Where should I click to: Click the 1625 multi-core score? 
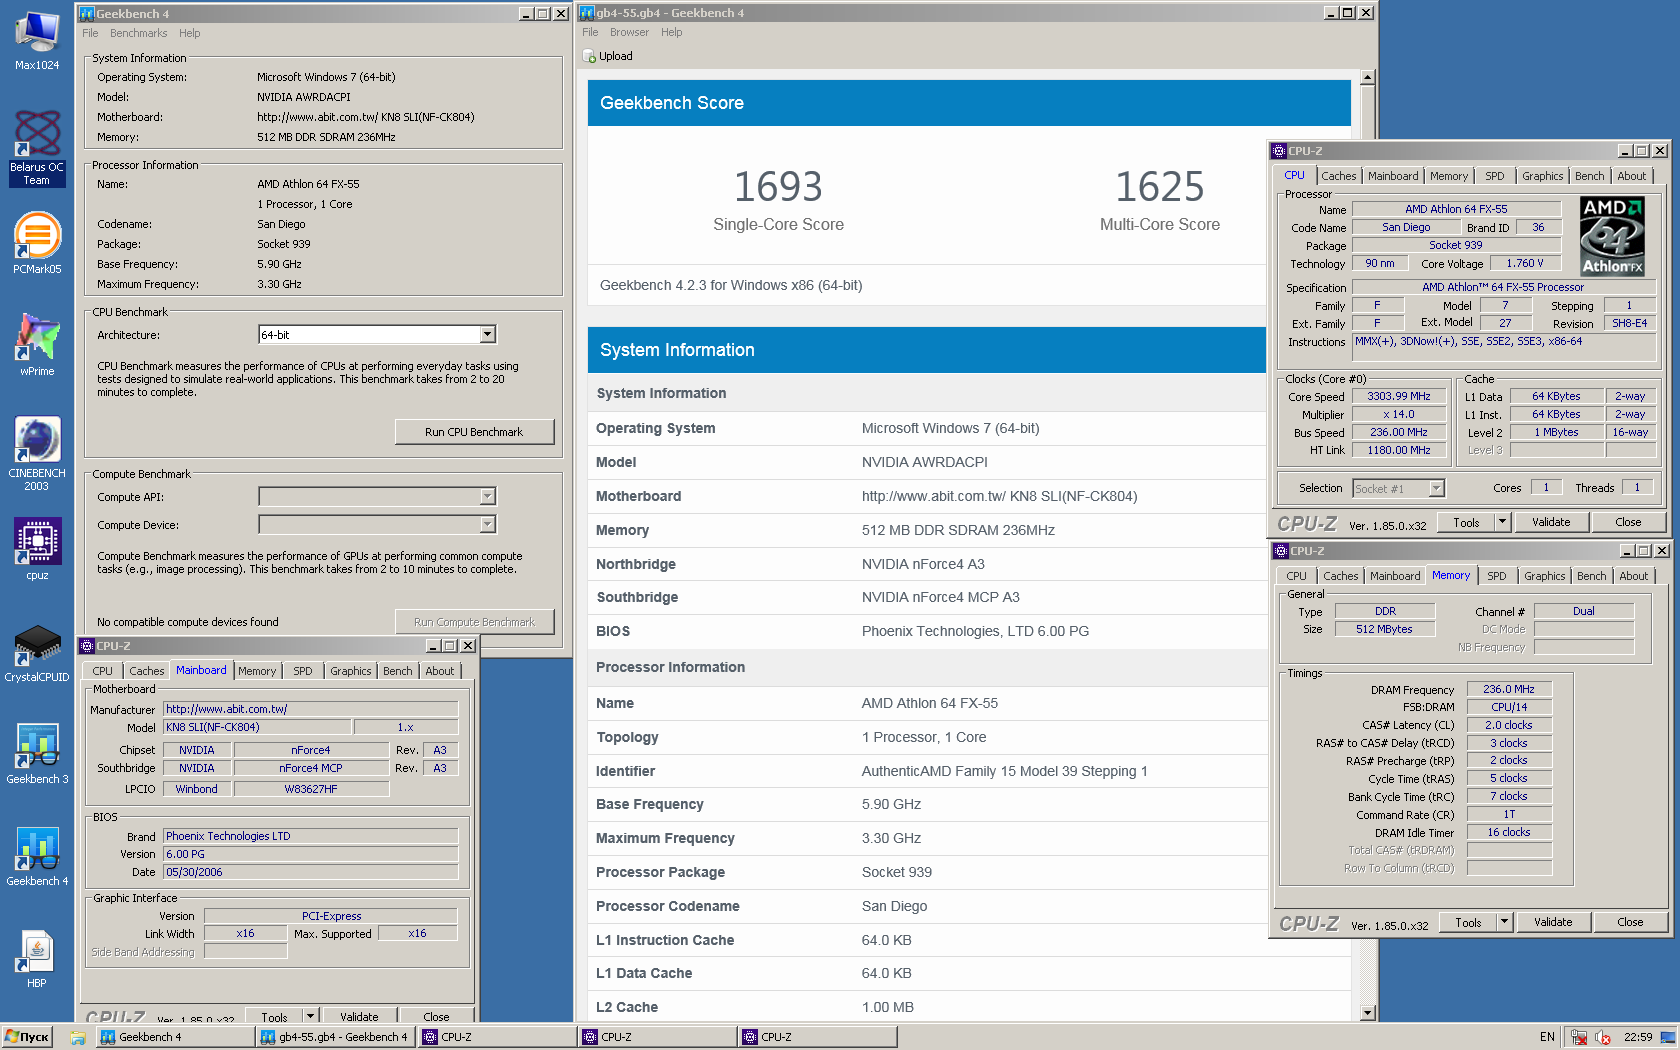(1160, 187)
